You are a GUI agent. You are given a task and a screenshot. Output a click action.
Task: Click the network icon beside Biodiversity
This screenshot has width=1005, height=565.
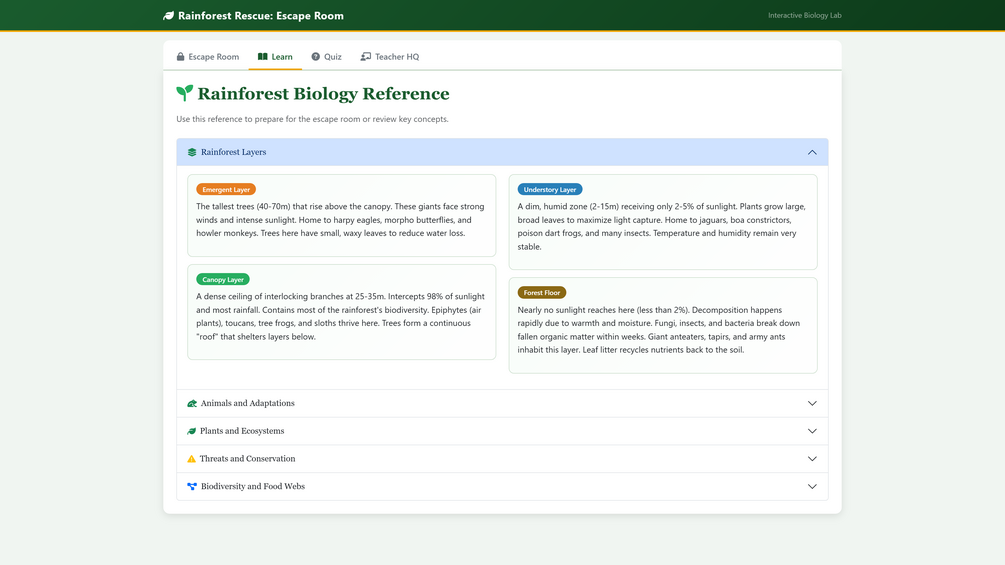tap(192, 486)
